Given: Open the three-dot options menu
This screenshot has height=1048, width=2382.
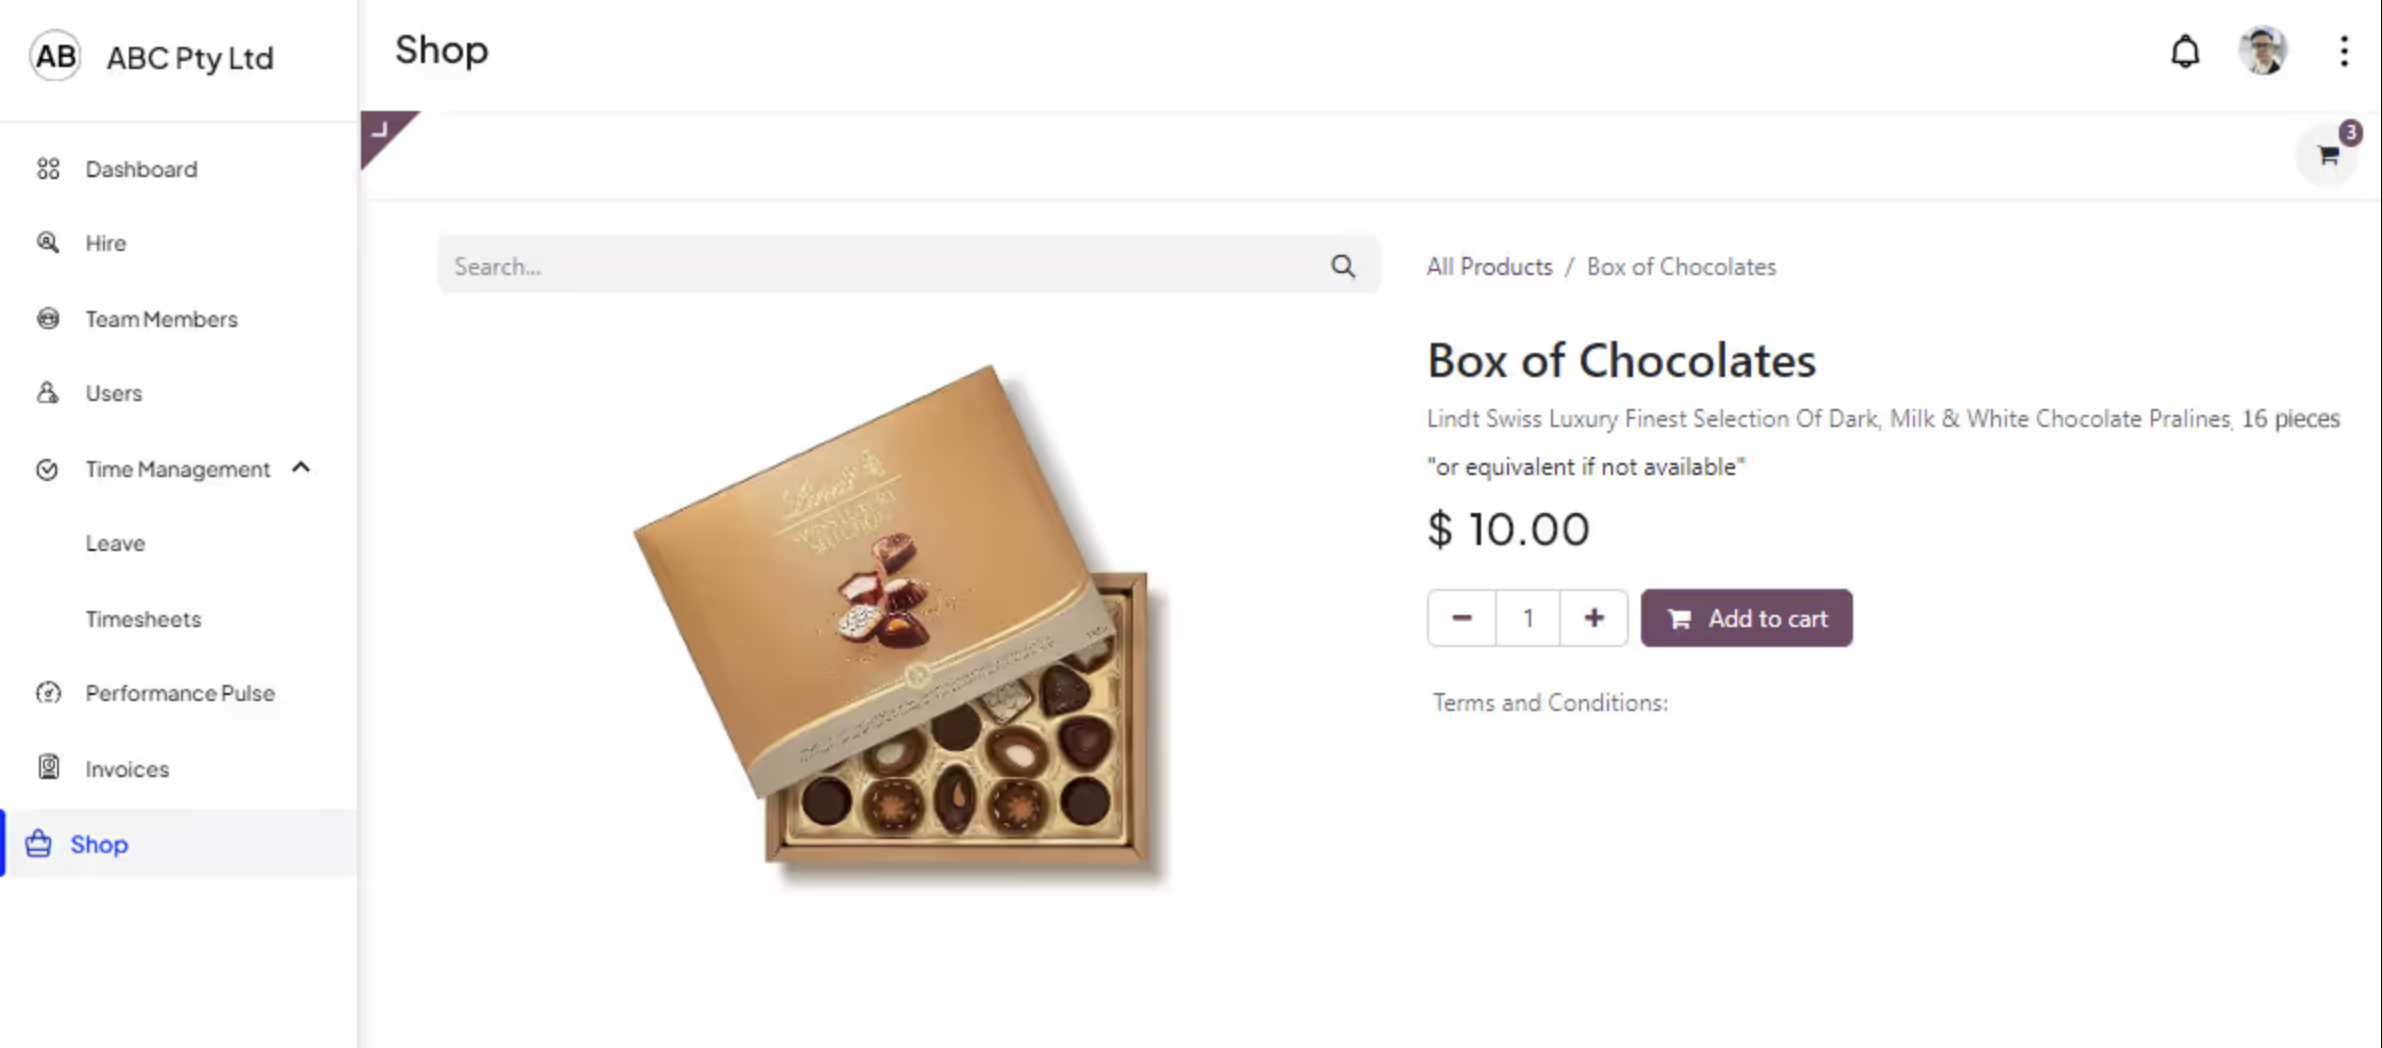Looking at the screenshot, I should pos(2344,51).
